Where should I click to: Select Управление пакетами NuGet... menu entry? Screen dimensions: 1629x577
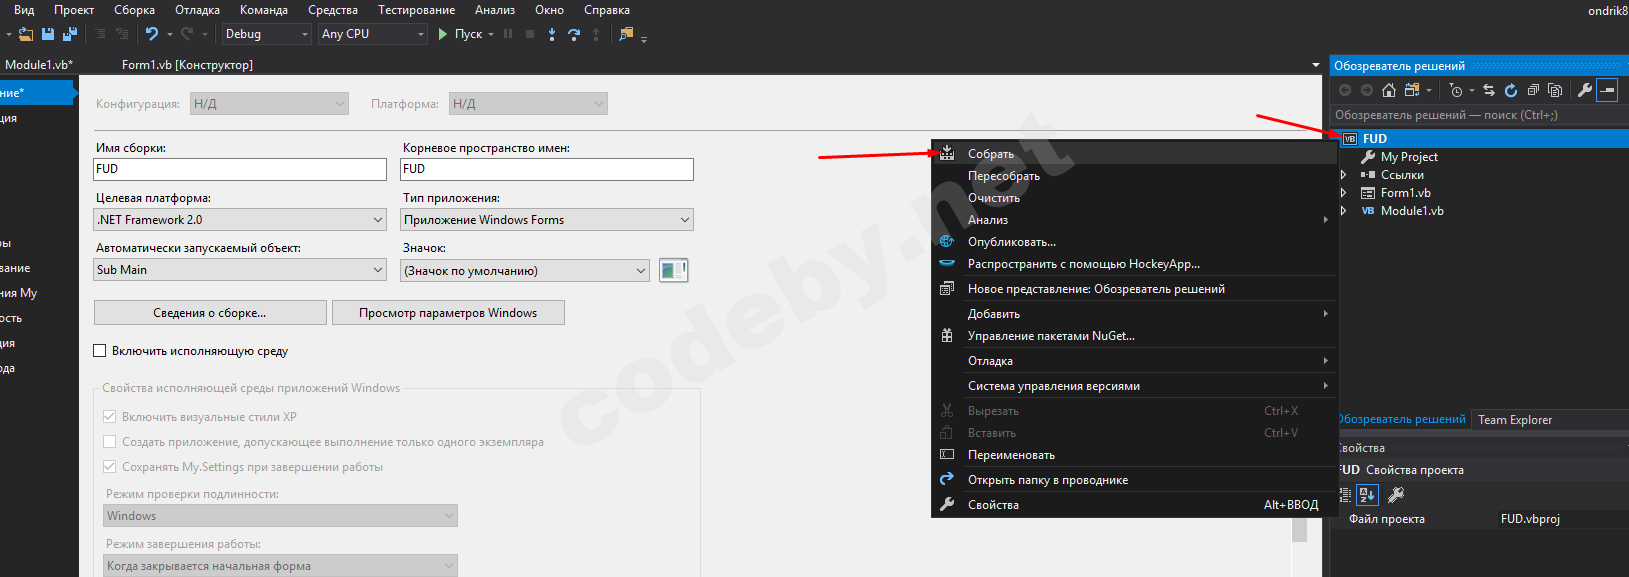pyautogui.click(x=1134, y=336)
